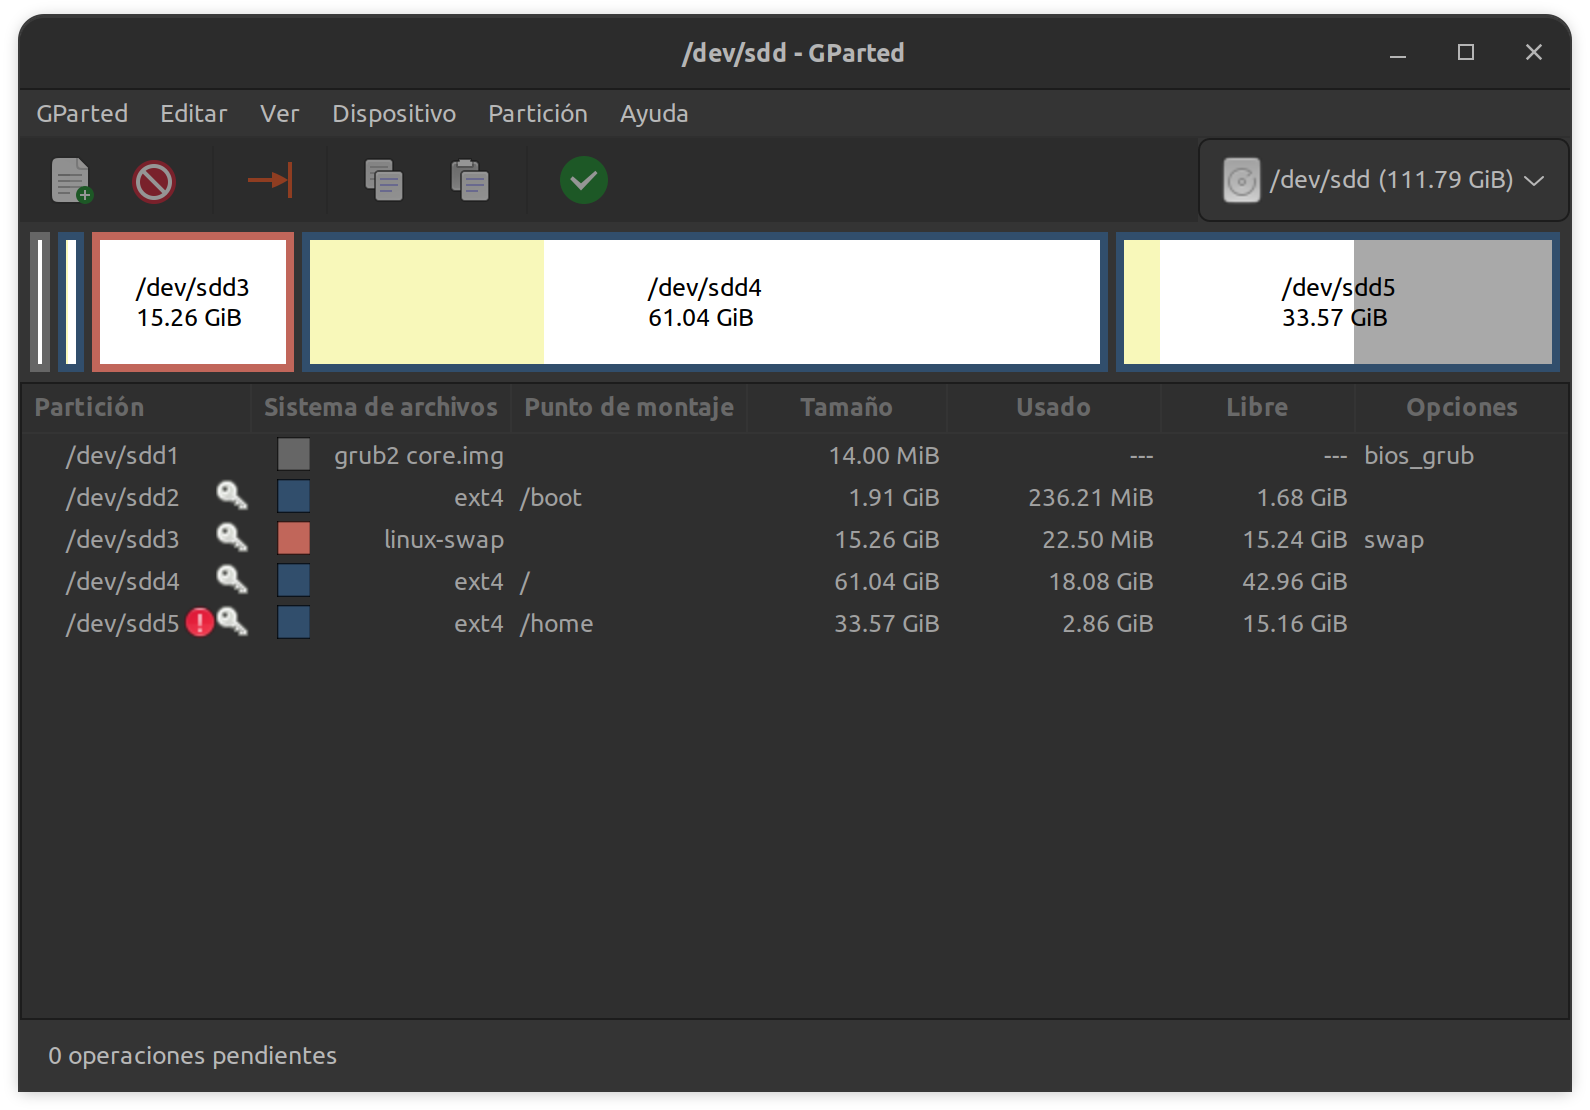
Task: Click the 'swap' option flag
Action: (x=1394, y=540)
